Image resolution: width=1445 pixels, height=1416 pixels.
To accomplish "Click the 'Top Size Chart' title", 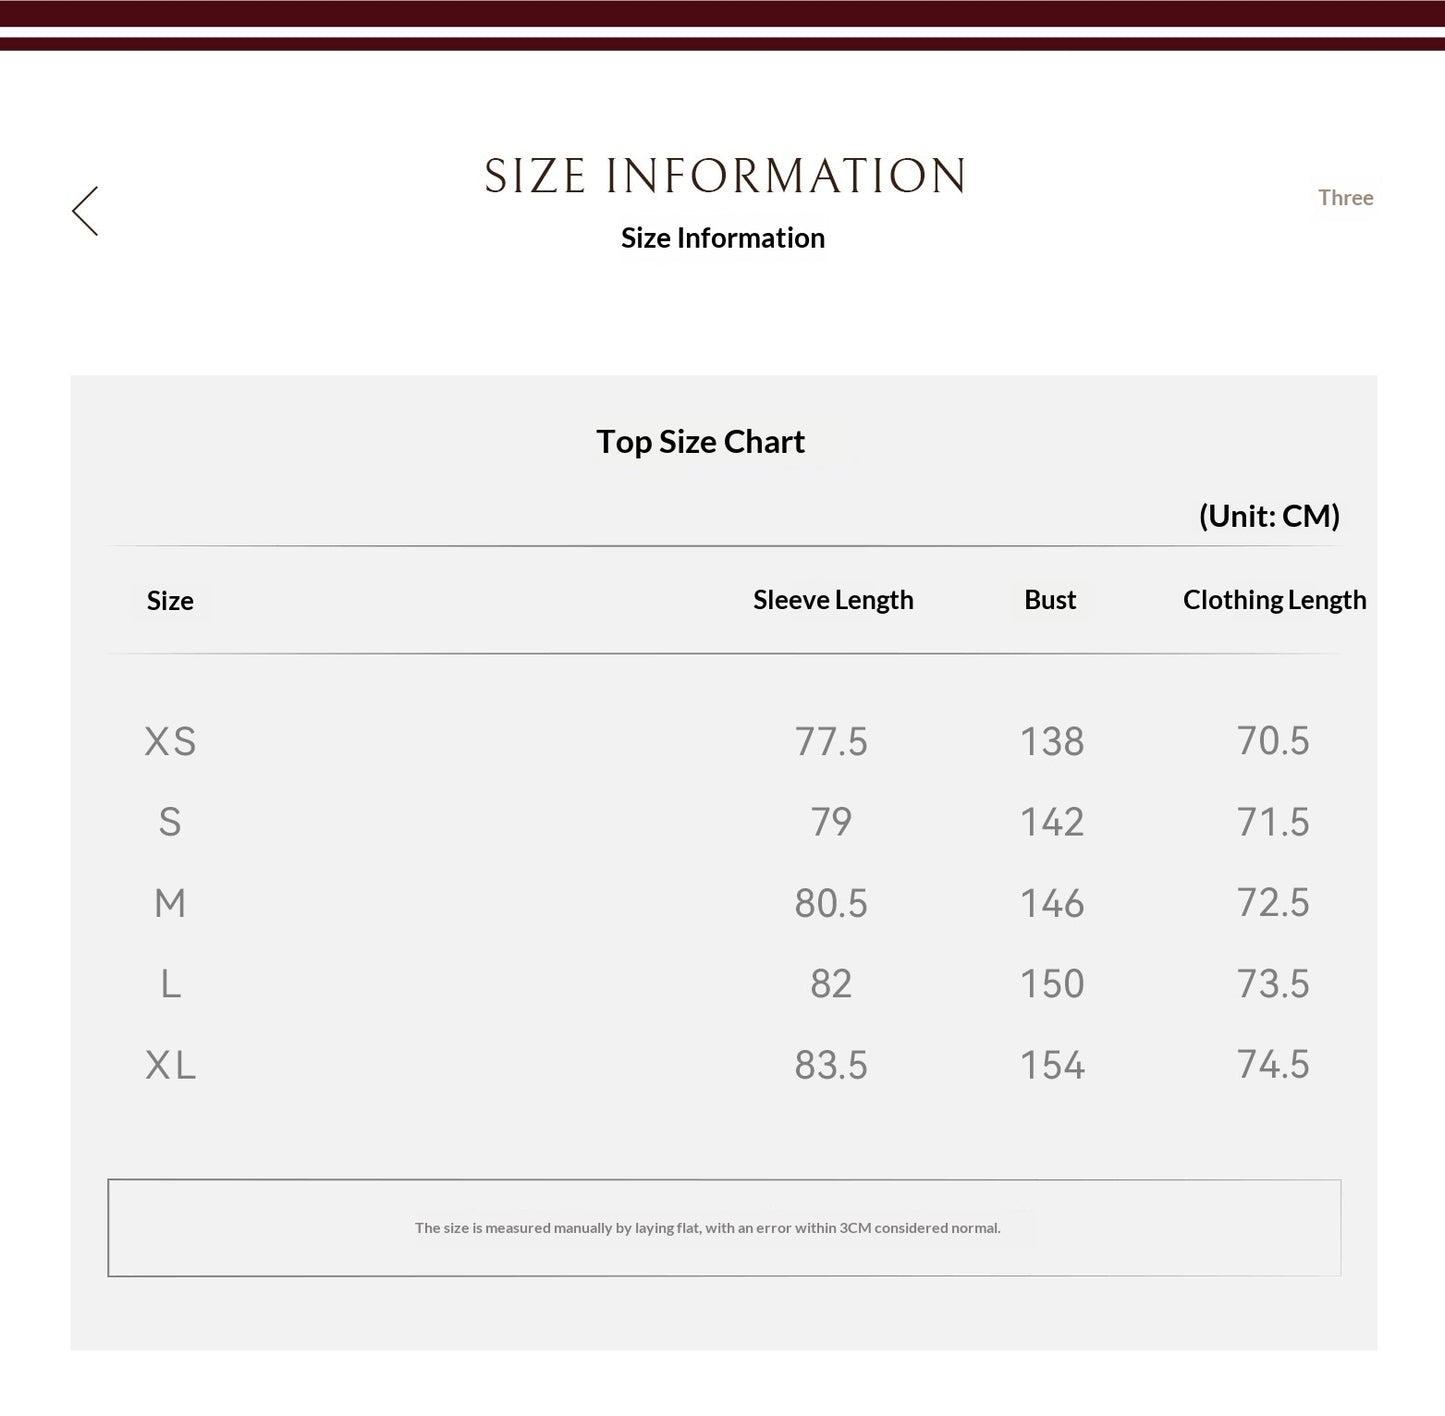I will pos(700,442).
